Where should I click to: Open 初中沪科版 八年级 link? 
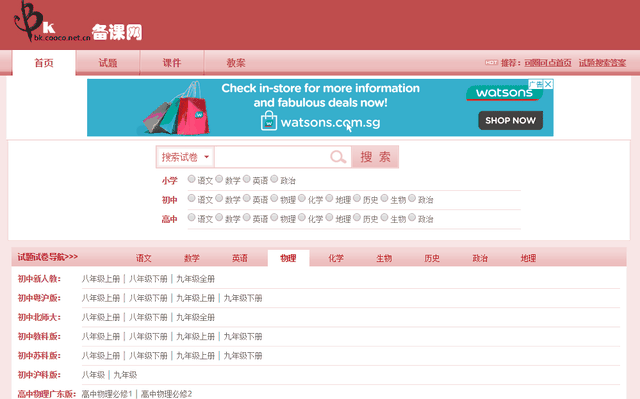(x=93, y=375)
